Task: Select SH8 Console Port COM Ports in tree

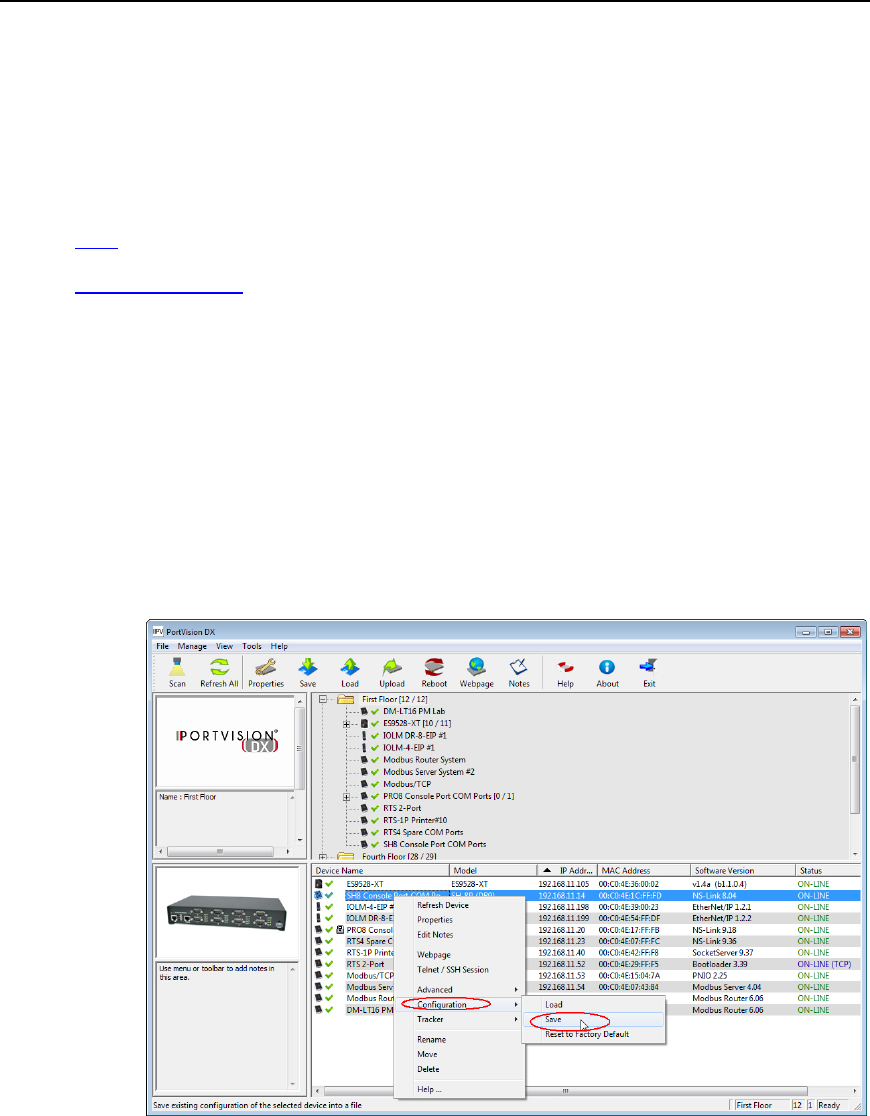Action: (x=434, y=844)
